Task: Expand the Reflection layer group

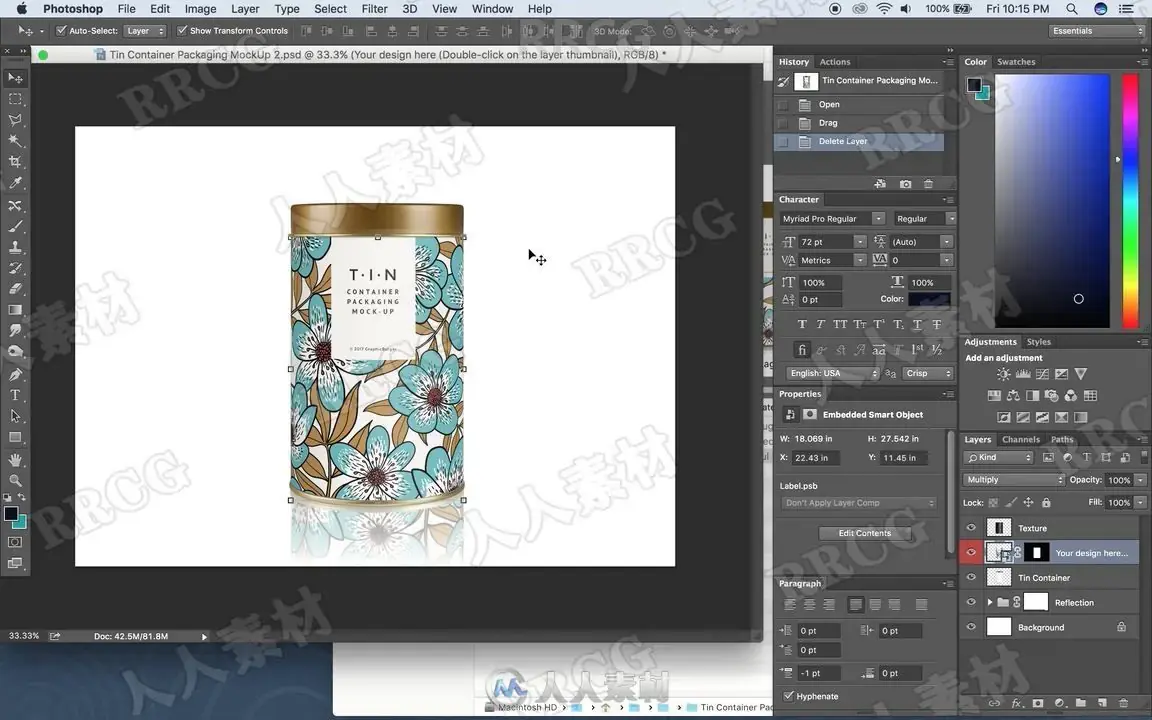Action: click(x=990, y=602)
